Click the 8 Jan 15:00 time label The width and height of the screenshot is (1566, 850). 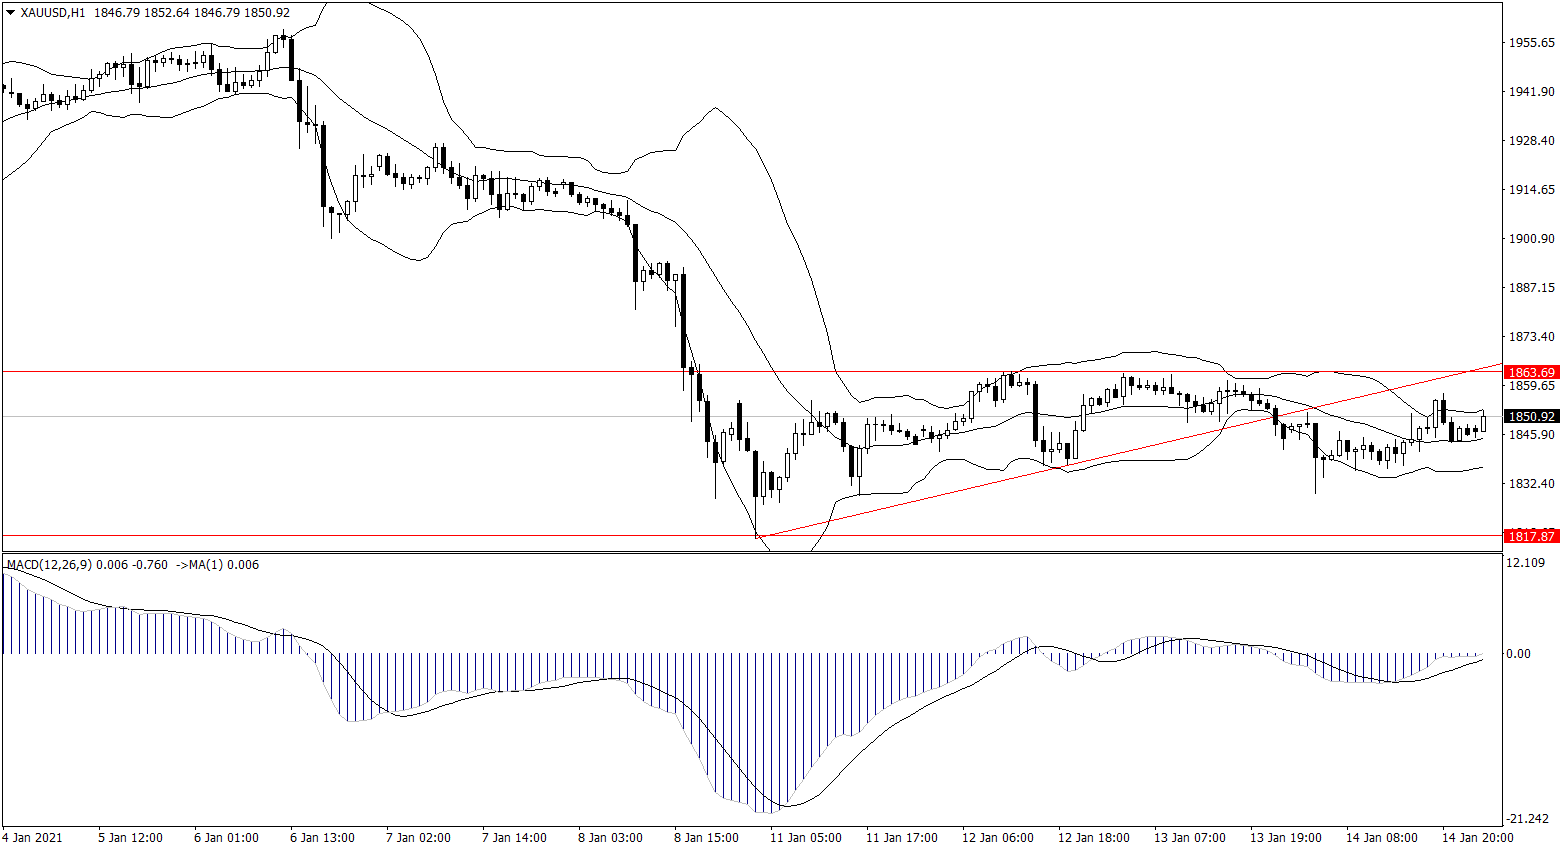click(706, 838)
